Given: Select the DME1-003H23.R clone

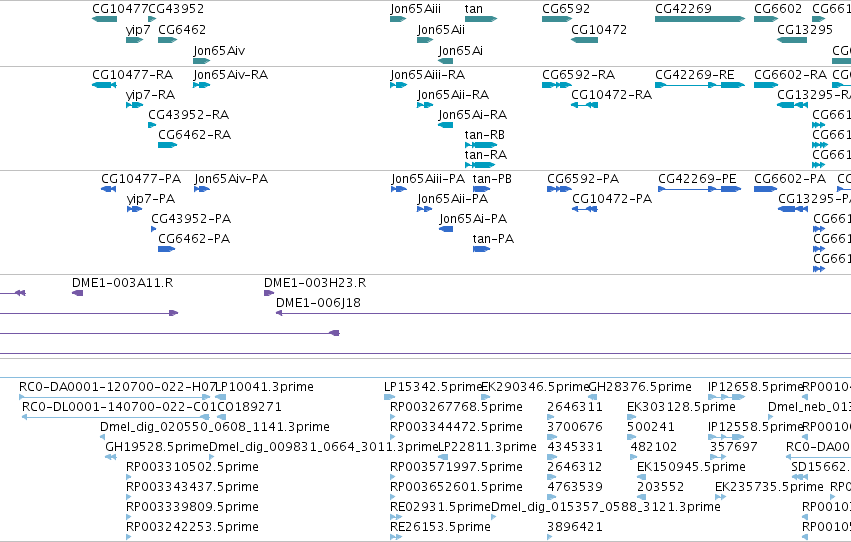Looking at the screenshot, I should pos(269,293).
